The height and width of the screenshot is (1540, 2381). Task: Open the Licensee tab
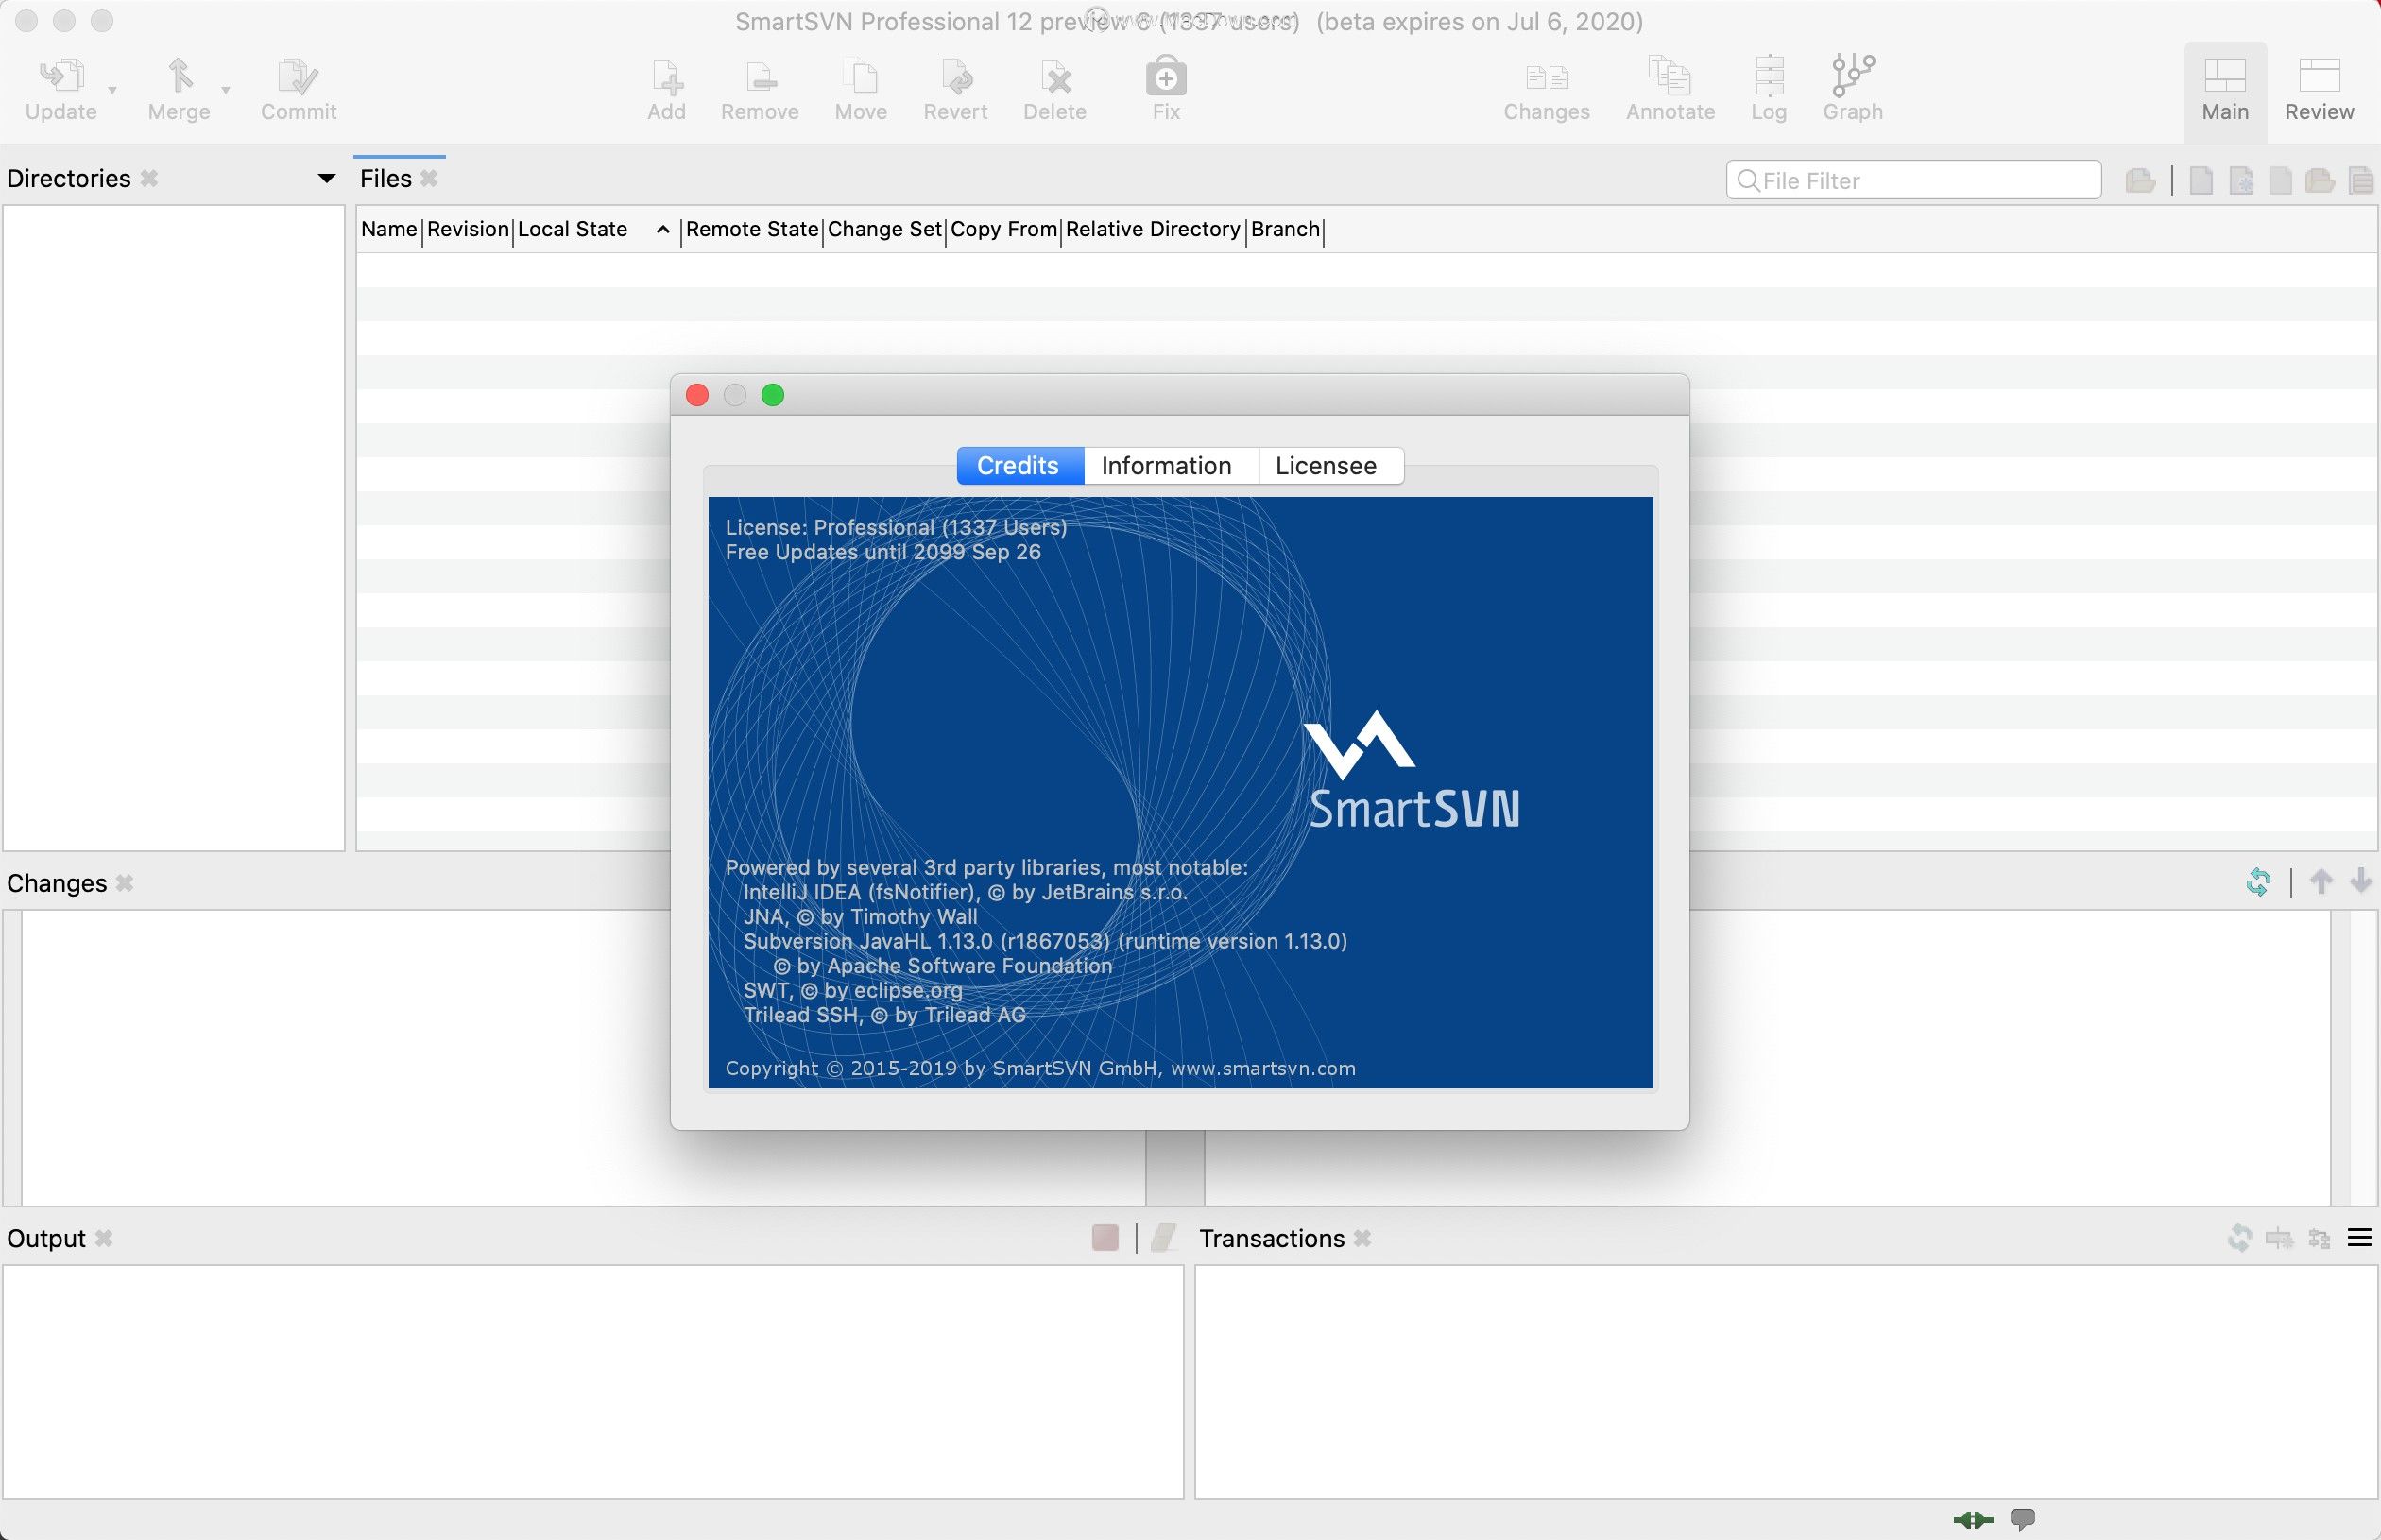pos(1324,465)
